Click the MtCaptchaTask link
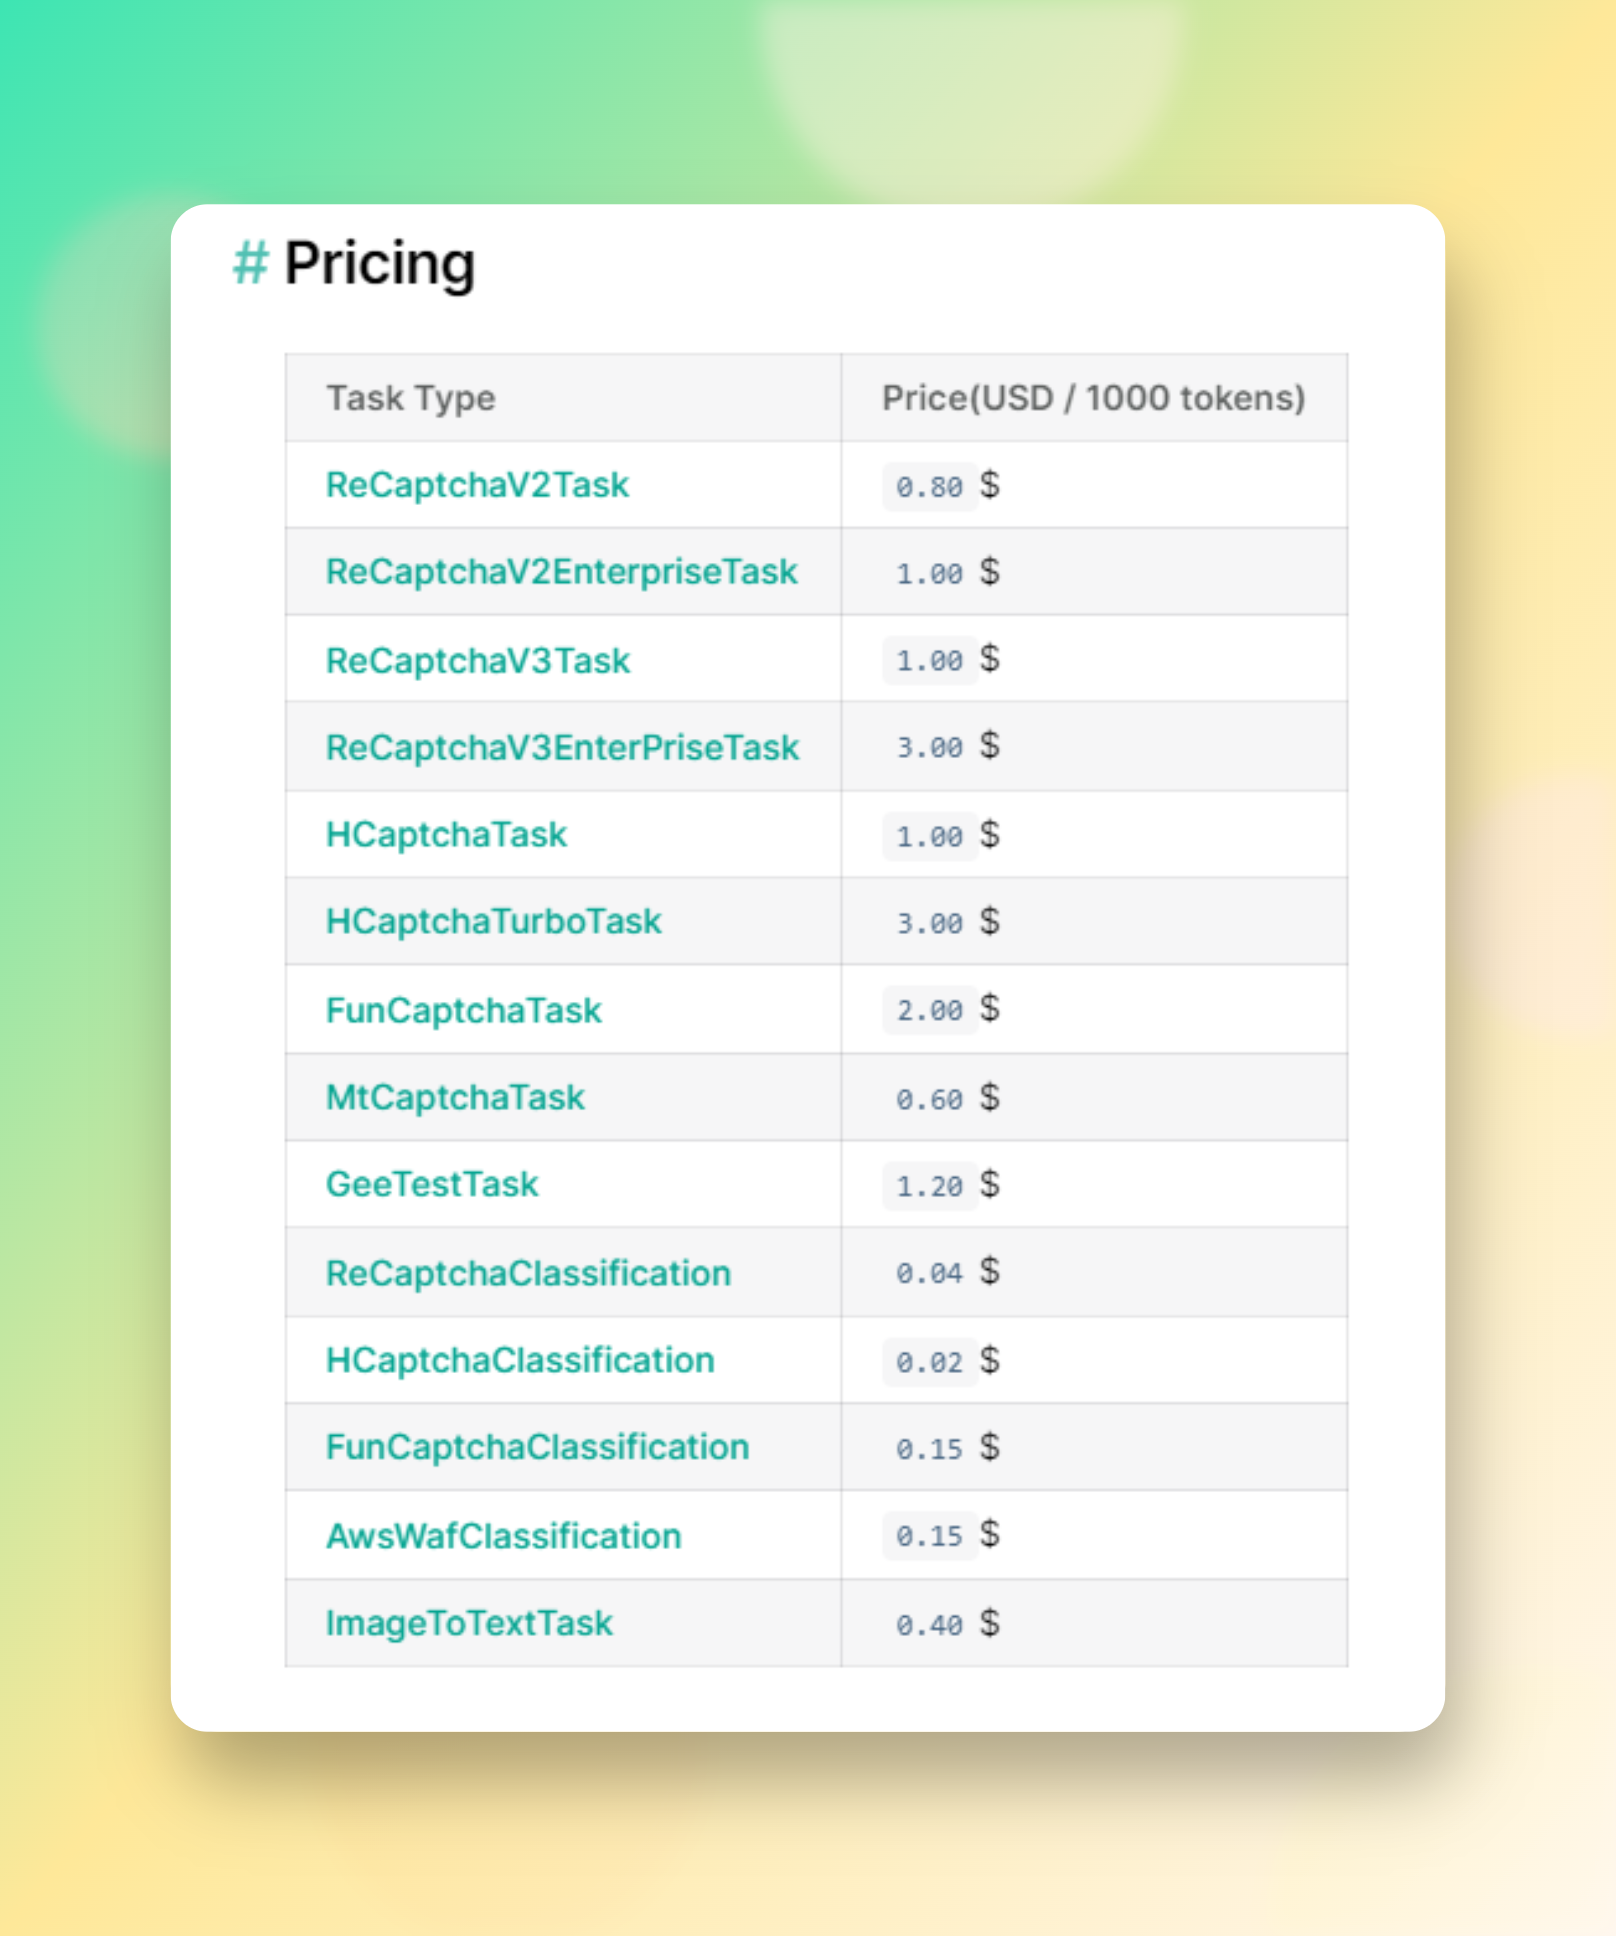This screenshot has width=1616, height=1936. tap(456, 1097)
